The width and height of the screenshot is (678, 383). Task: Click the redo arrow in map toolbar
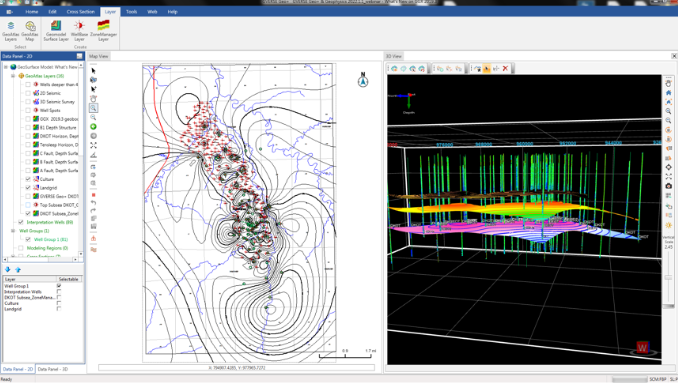click(x=93, y=211)
